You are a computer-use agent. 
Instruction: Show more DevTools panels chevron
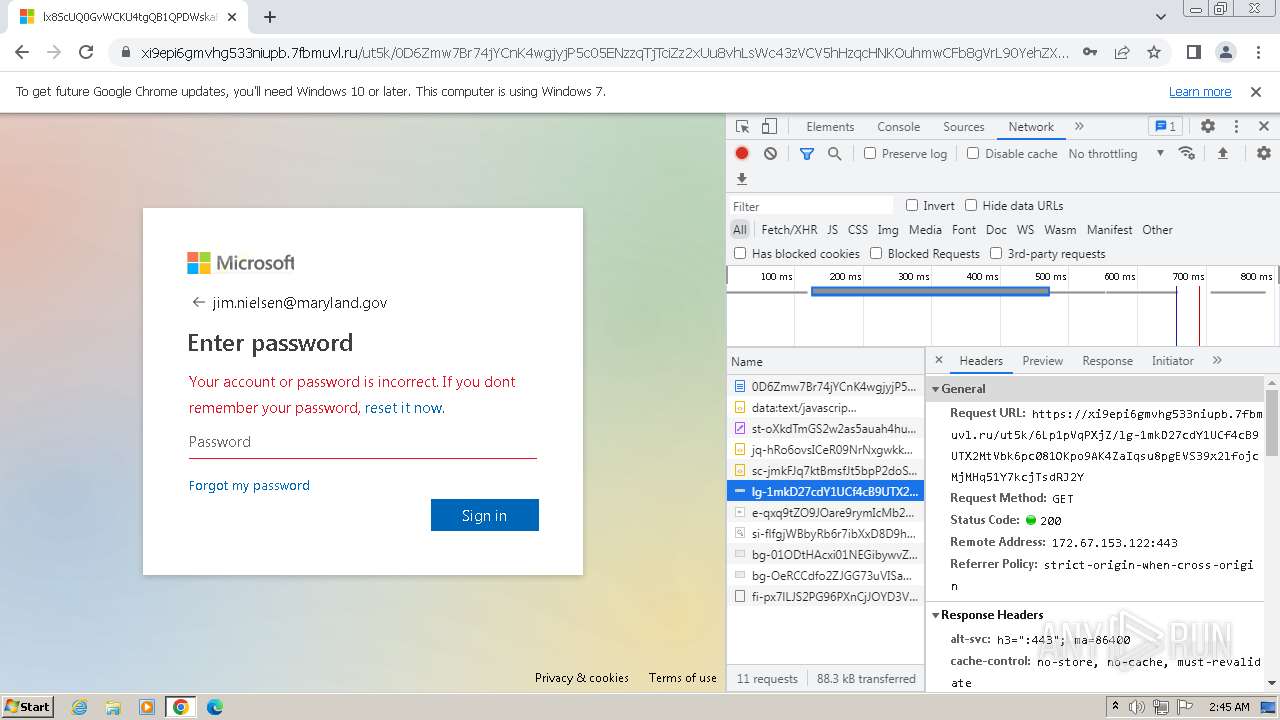(1079, 127)
